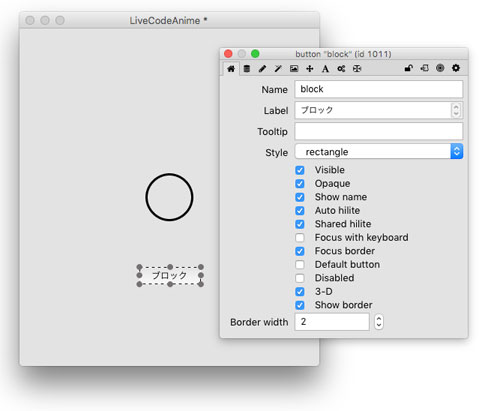Image resolution: width=485 pixels, height=411 pixels.
Task: Open the inspector settings gear menu
Action: 456,68
